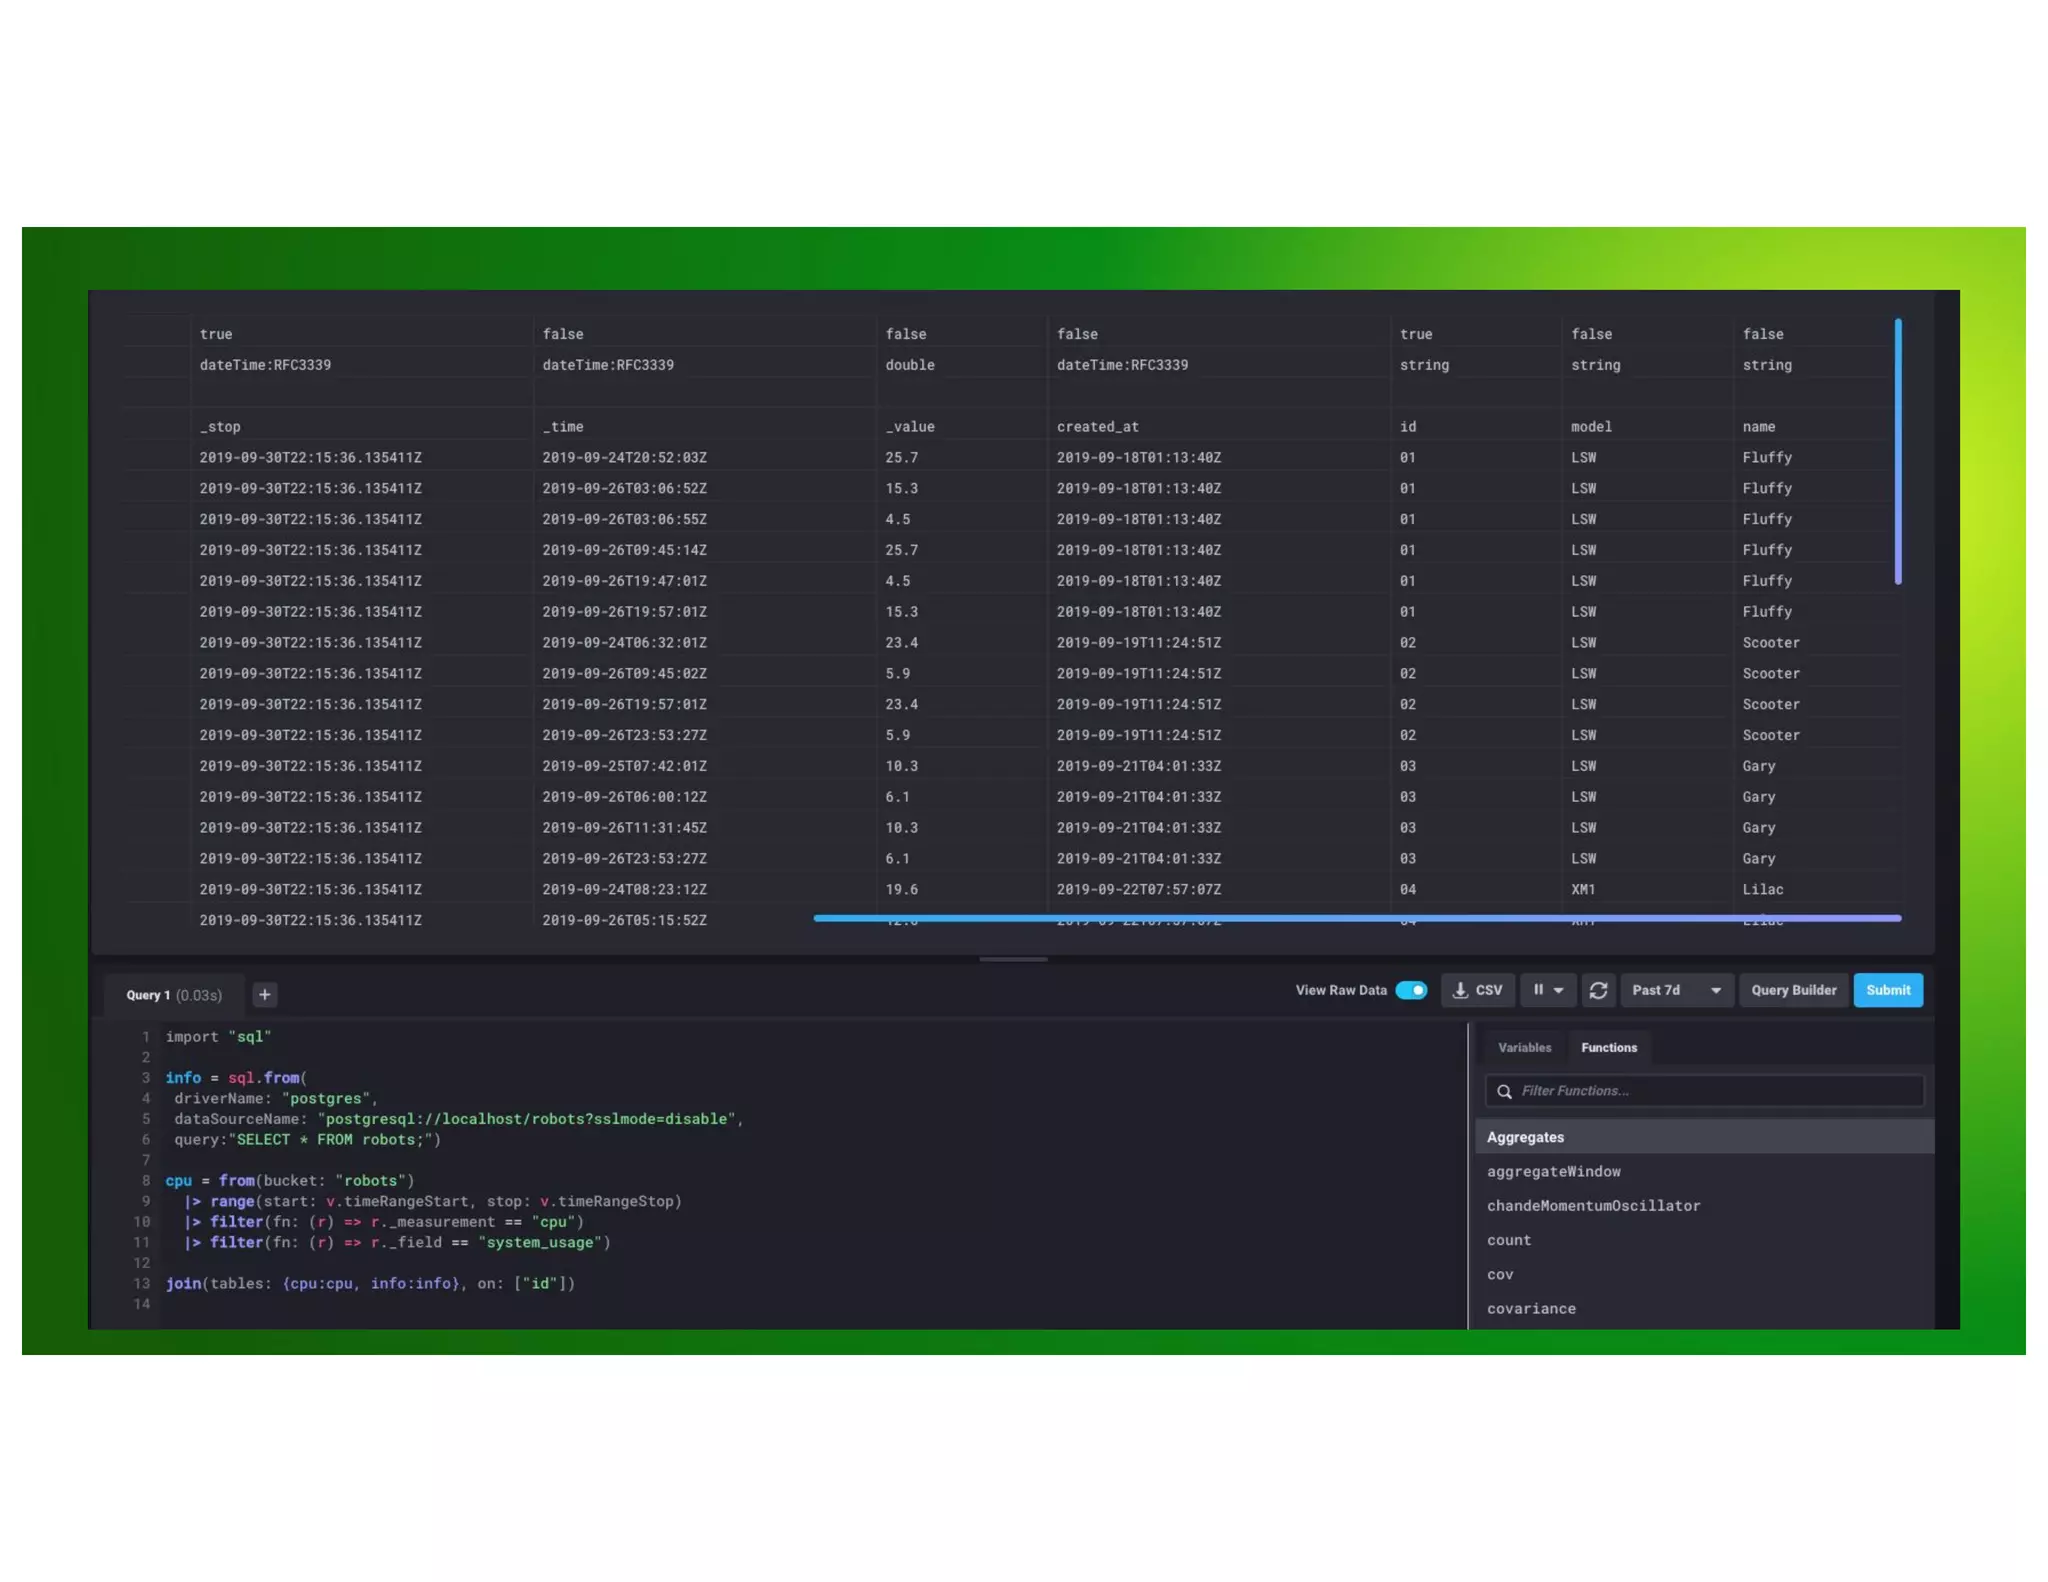Select the Functions tab
This screenshot has width=2048, height=1582.
pyautogui.click(x=1608, y=1047)
